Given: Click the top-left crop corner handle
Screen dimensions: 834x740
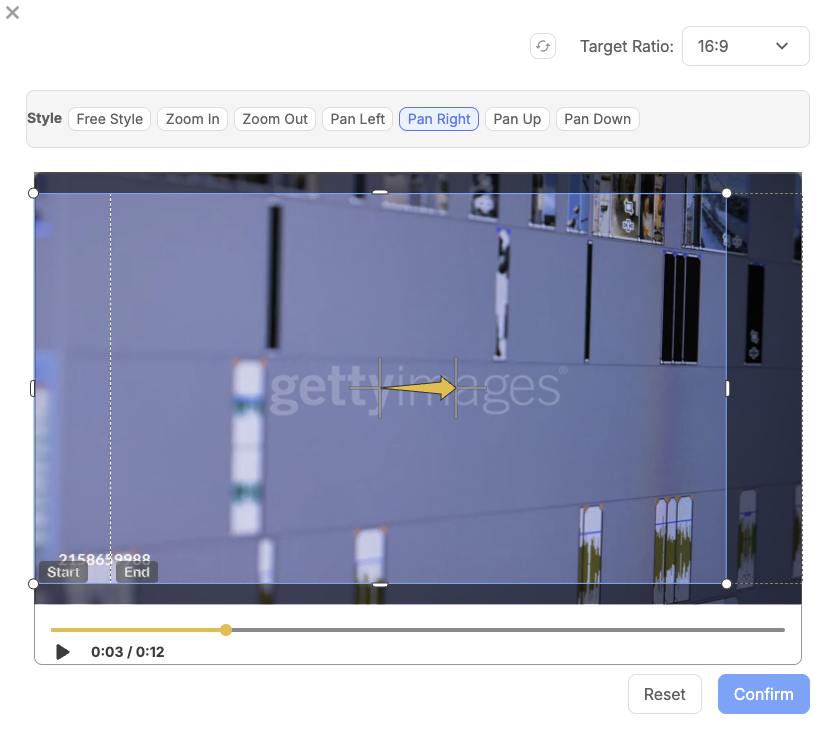Looking at the screenshot, I should click(x=33, y=193).
